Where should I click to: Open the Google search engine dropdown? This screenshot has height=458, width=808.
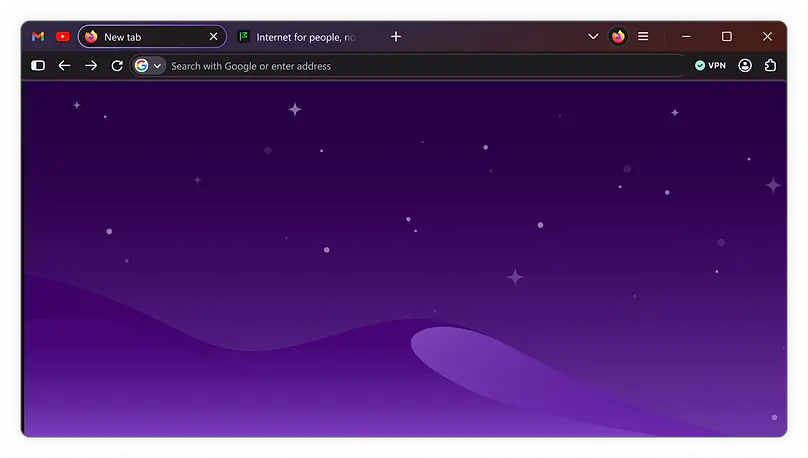[x=149, y=65]
